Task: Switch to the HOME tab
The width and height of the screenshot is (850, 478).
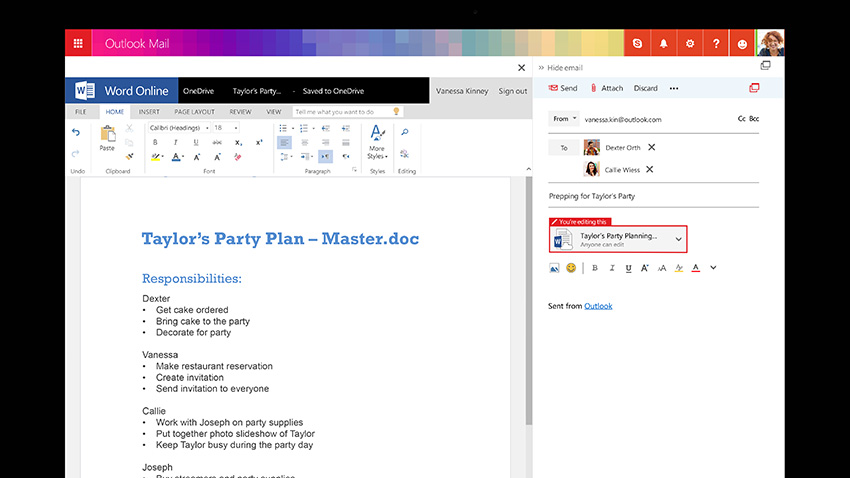Action: (x=114, y=112)
